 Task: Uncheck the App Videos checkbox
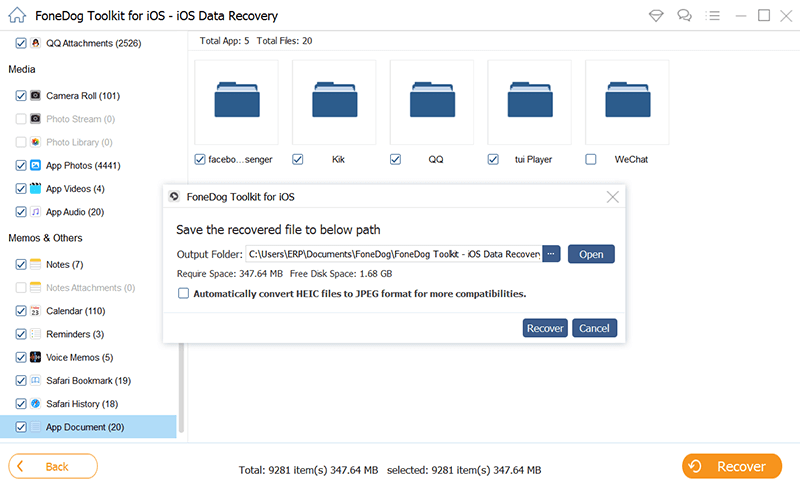pyautogui.click(x=21, y=188)
